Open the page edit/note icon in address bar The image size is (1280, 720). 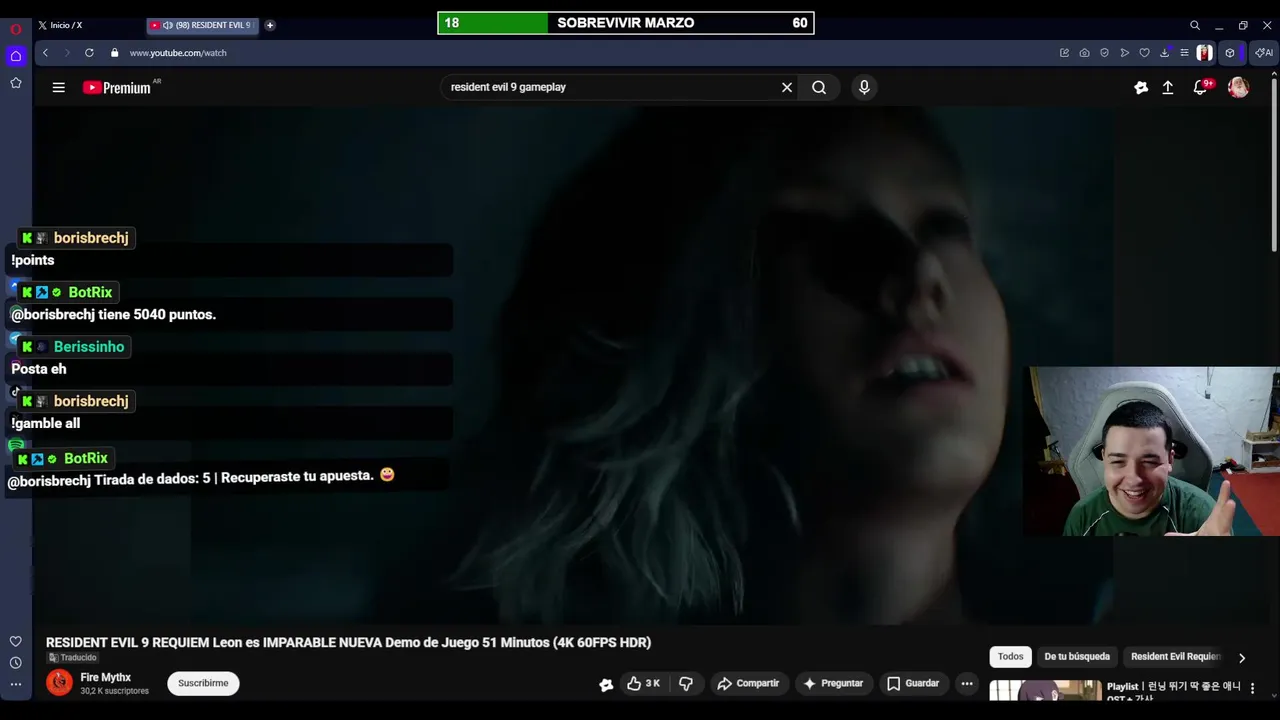[1064, 53]
